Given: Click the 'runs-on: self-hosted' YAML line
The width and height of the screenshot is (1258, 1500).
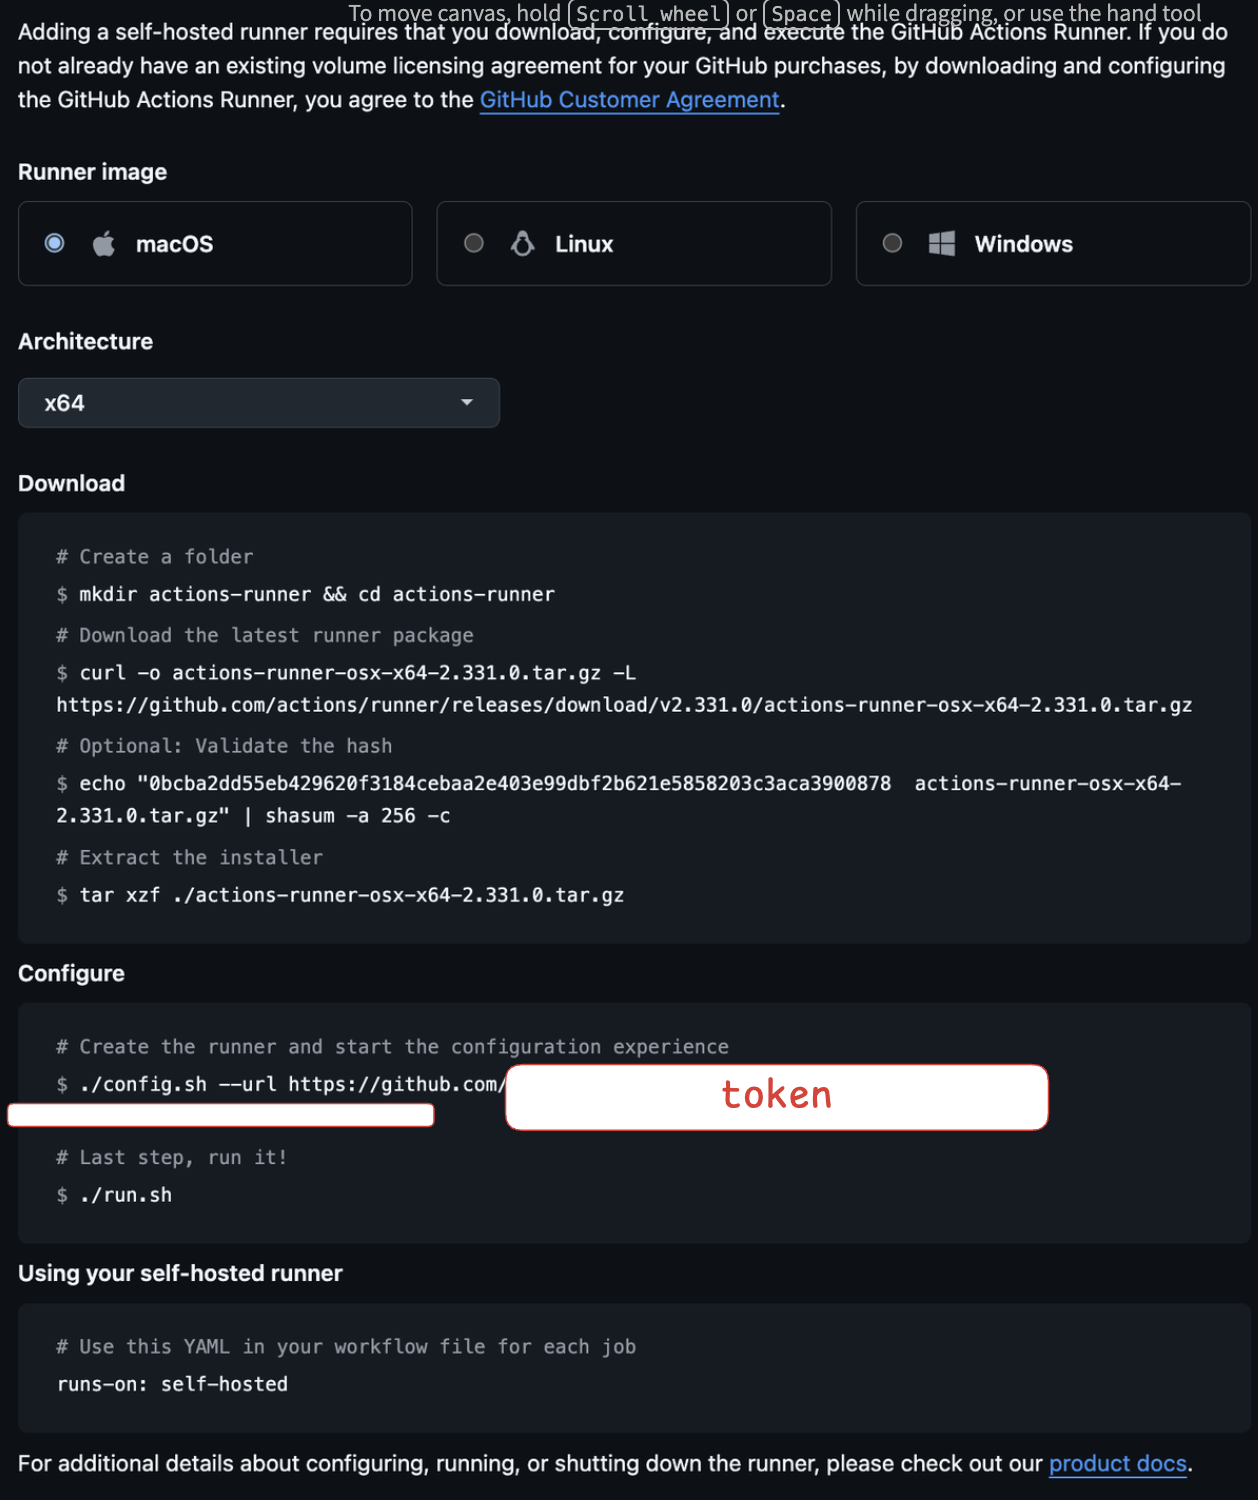Looking at the screenshot, I should tap(172, 1384).
